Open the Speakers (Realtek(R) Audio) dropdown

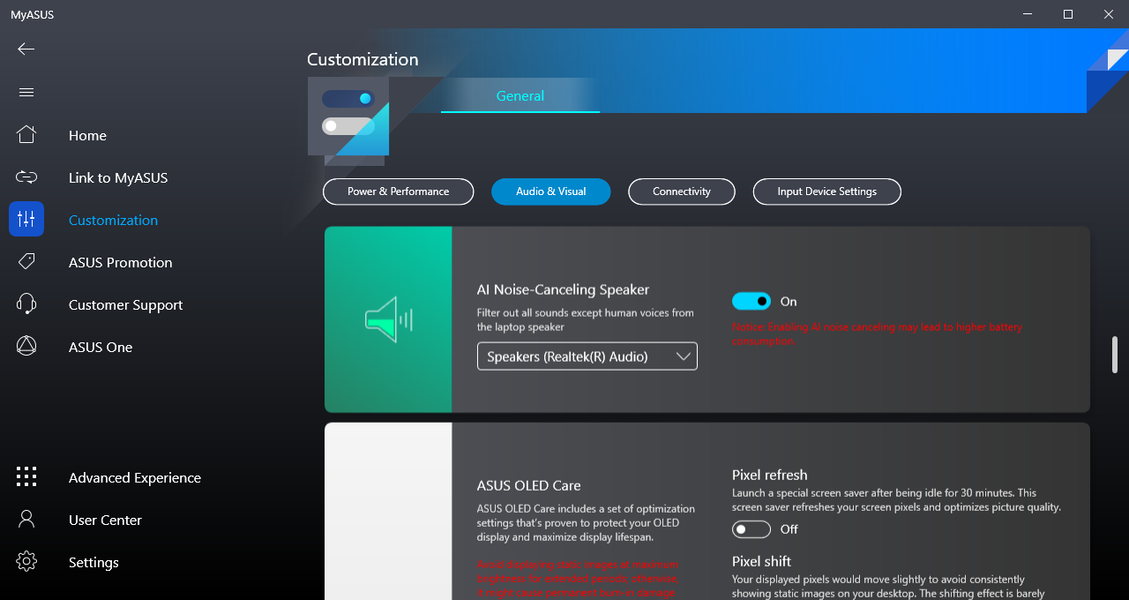click(x=587, y=357)
